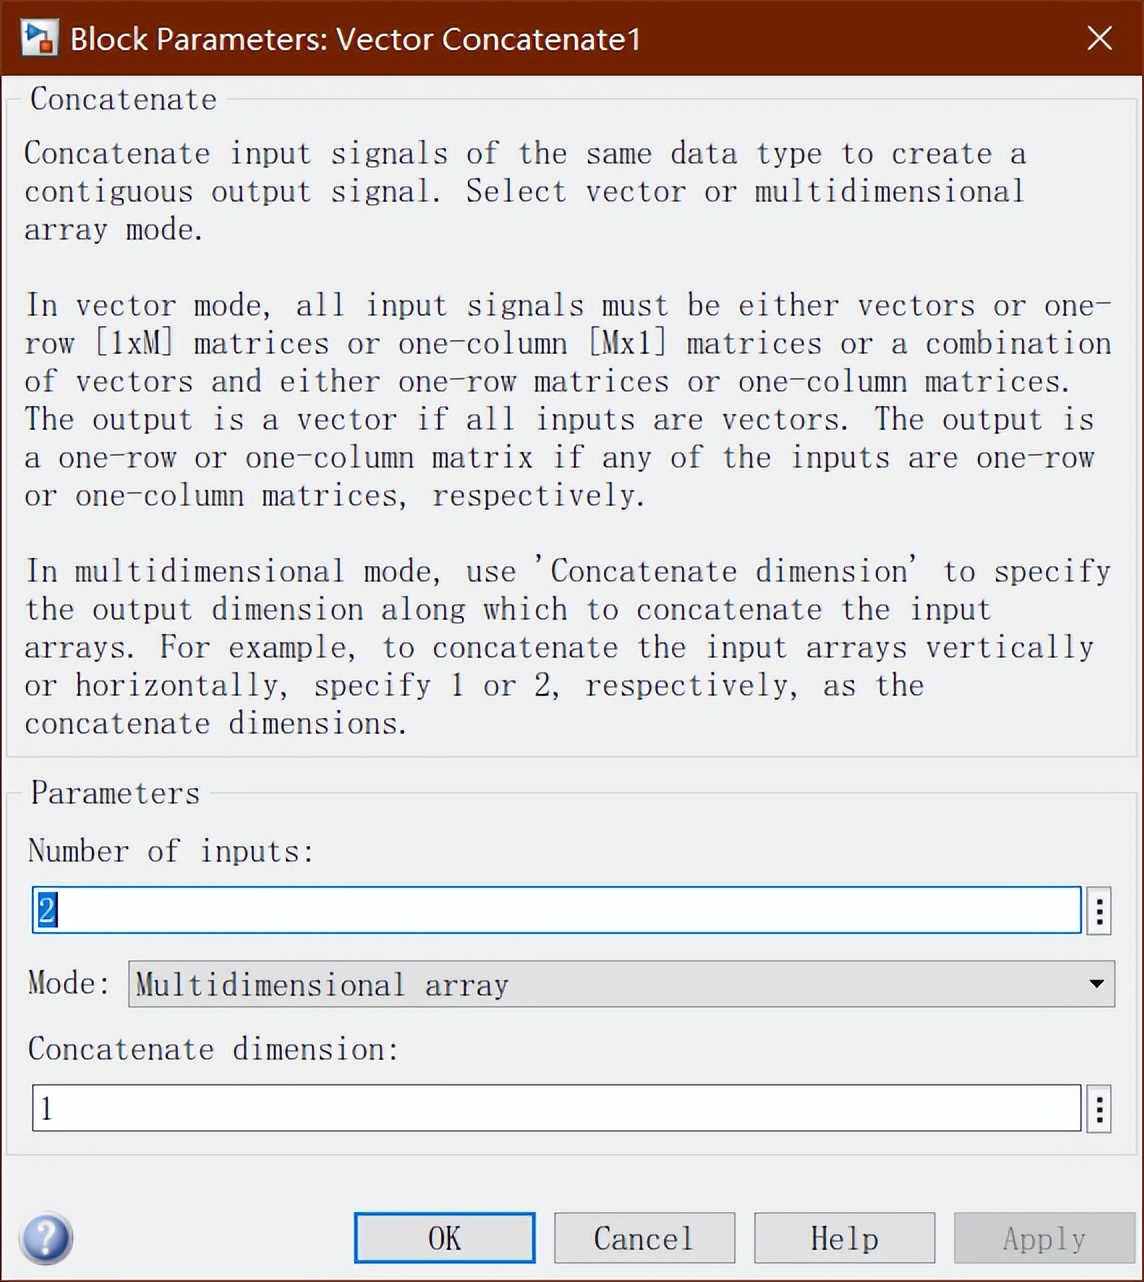Click the 'Number of inputs:' label
The width and height of the screenshot is (1144, 1282).
(171, 851)
